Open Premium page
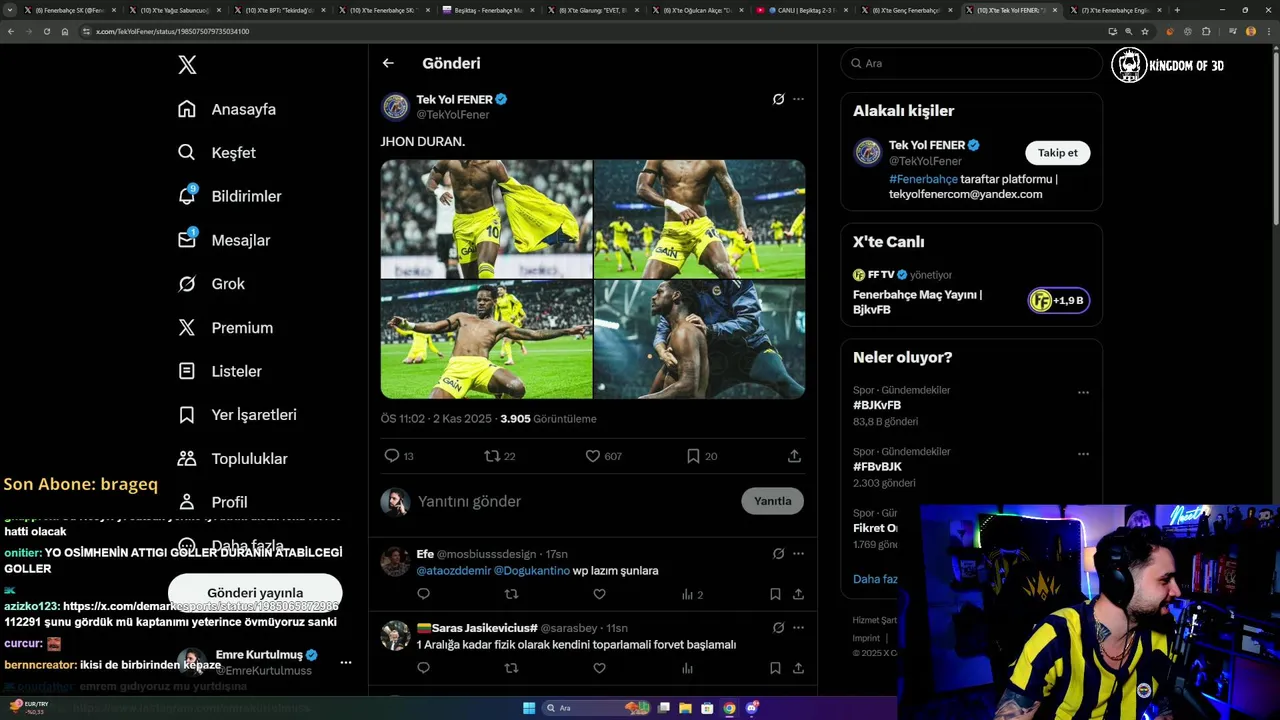The height and width of the screenshot is (720, 1280). [225, 327]
